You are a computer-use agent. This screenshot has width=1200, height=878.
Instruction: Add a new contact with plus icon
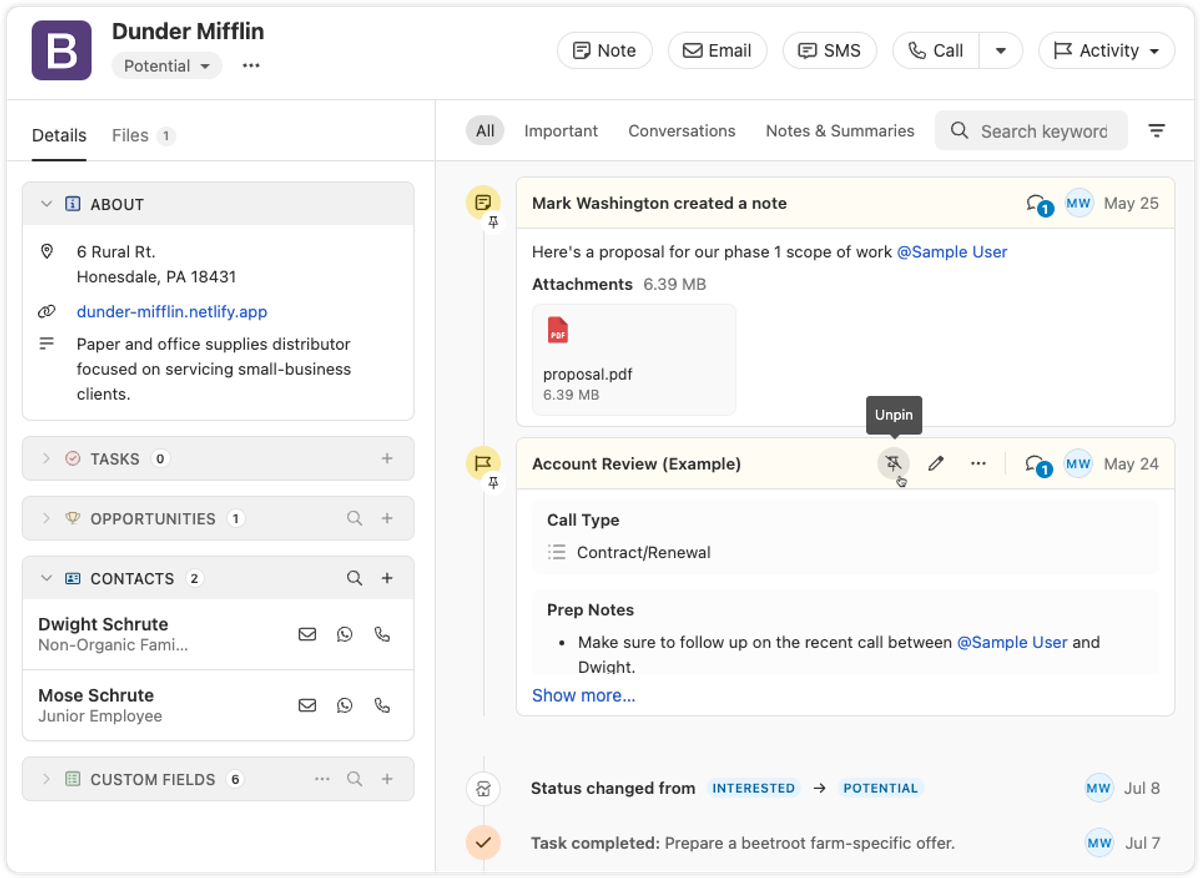[387, 578]
